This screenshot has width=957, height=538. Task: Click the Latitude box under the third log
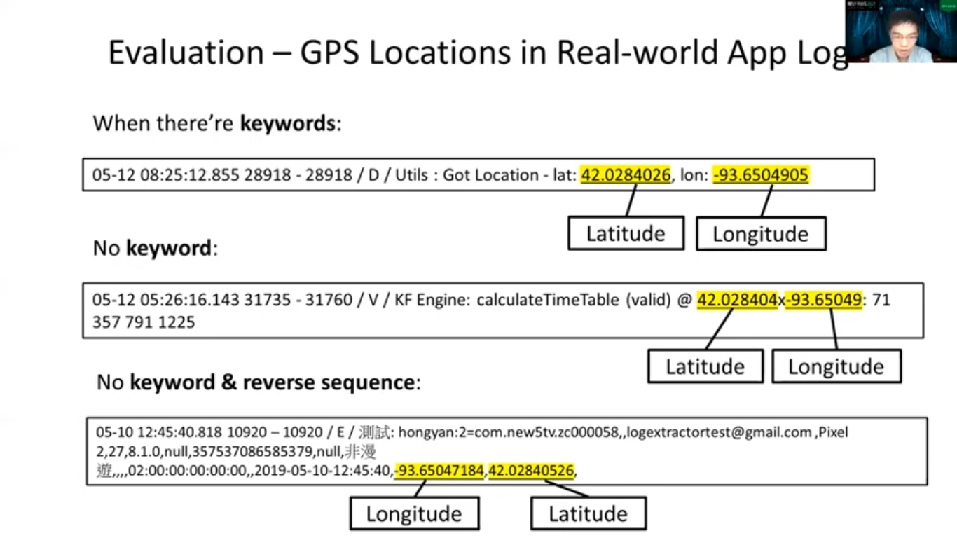click(588, 514)
